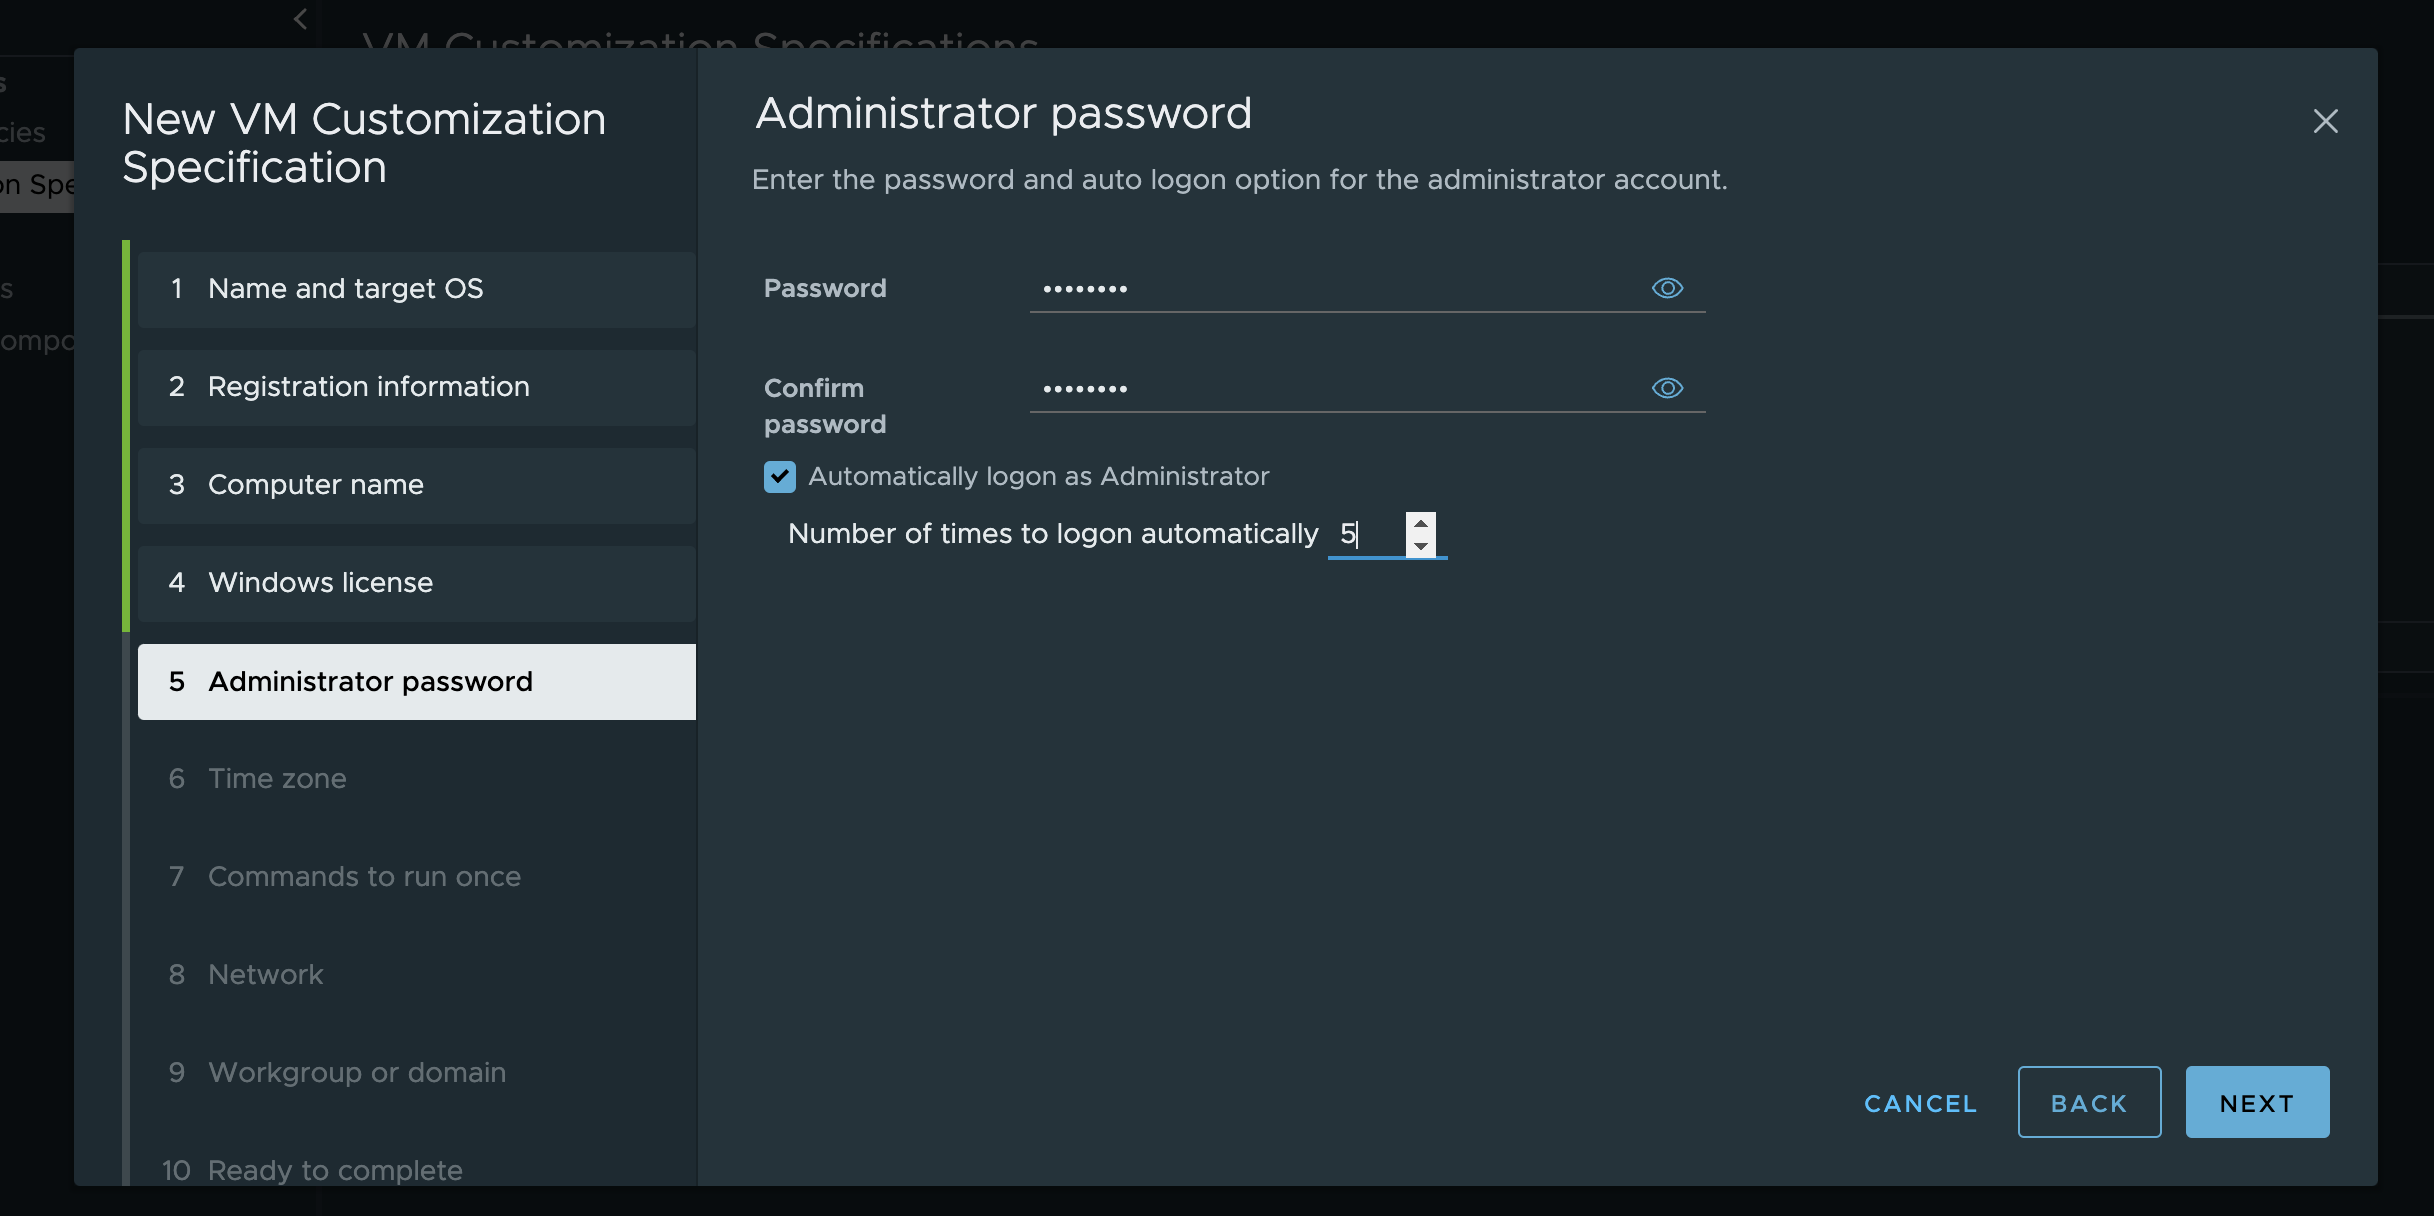Cancel the customization wizard
The image size is (2434, 1216).
point(1920,1103)
